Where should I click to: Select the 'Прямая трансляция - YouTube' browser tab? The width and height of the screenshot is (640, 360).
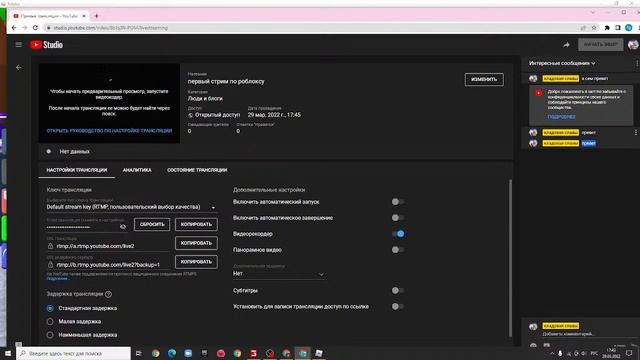(x=49, y=16)
